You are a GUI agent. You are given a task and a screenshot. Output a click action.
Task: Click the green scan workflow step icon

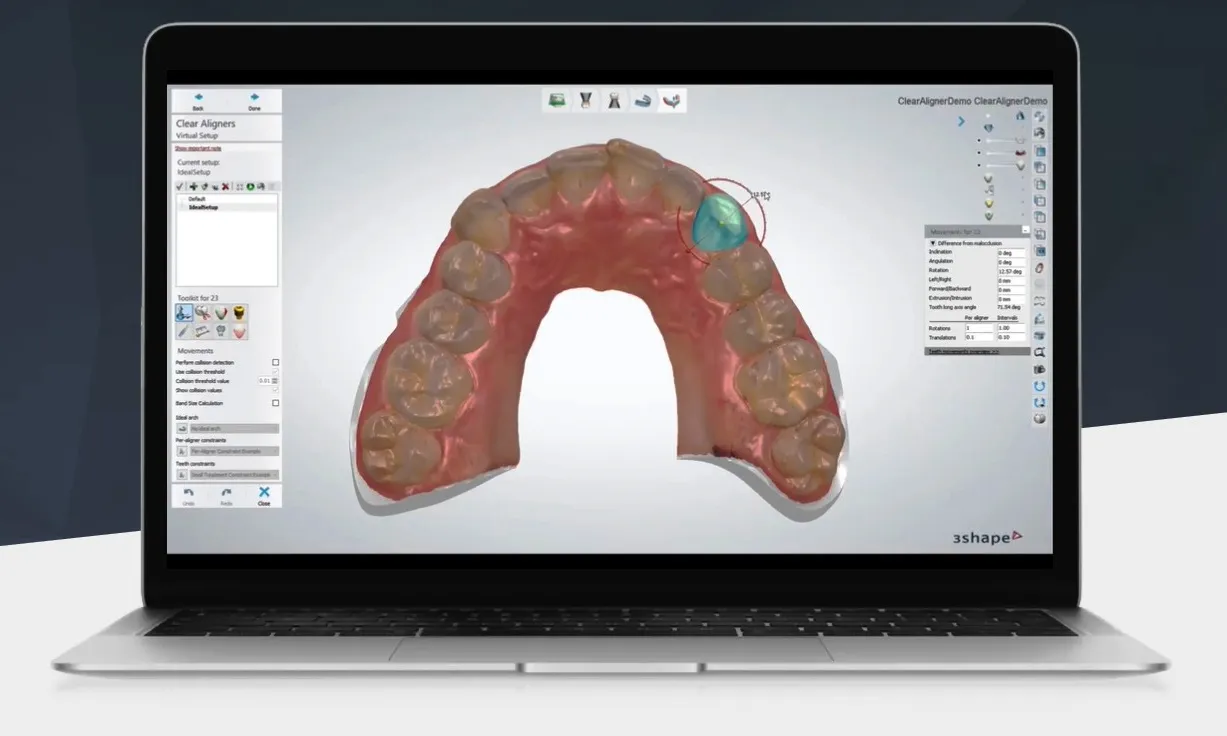[x=557, y=100]
